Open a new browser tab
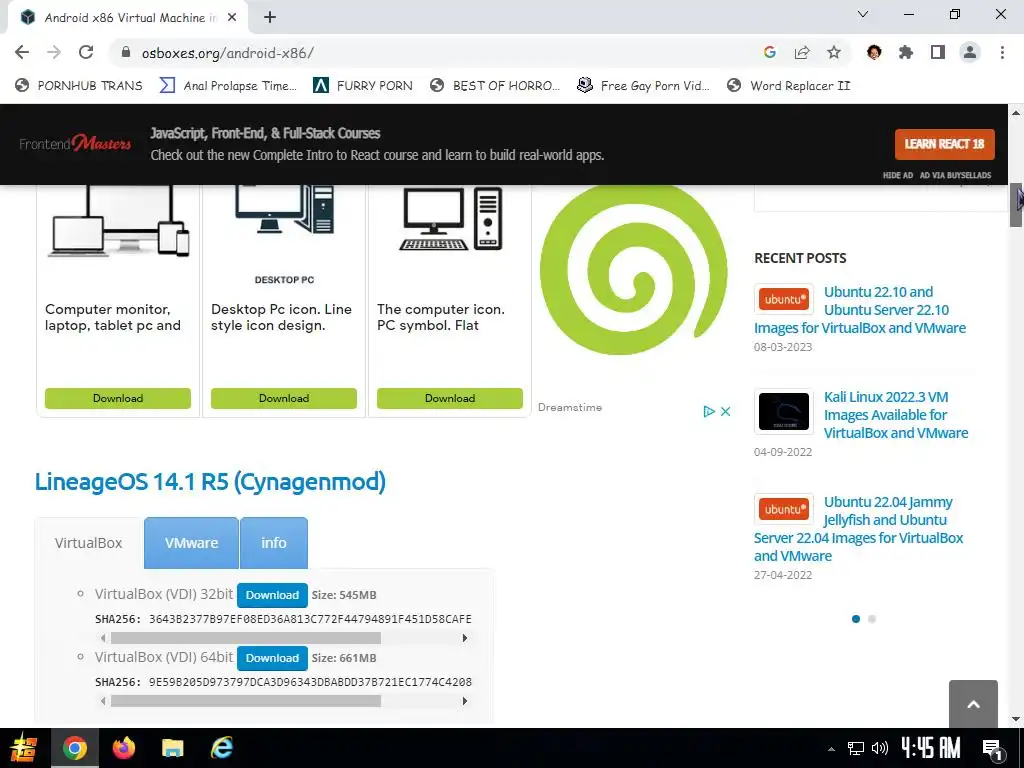 pos(270,18)
